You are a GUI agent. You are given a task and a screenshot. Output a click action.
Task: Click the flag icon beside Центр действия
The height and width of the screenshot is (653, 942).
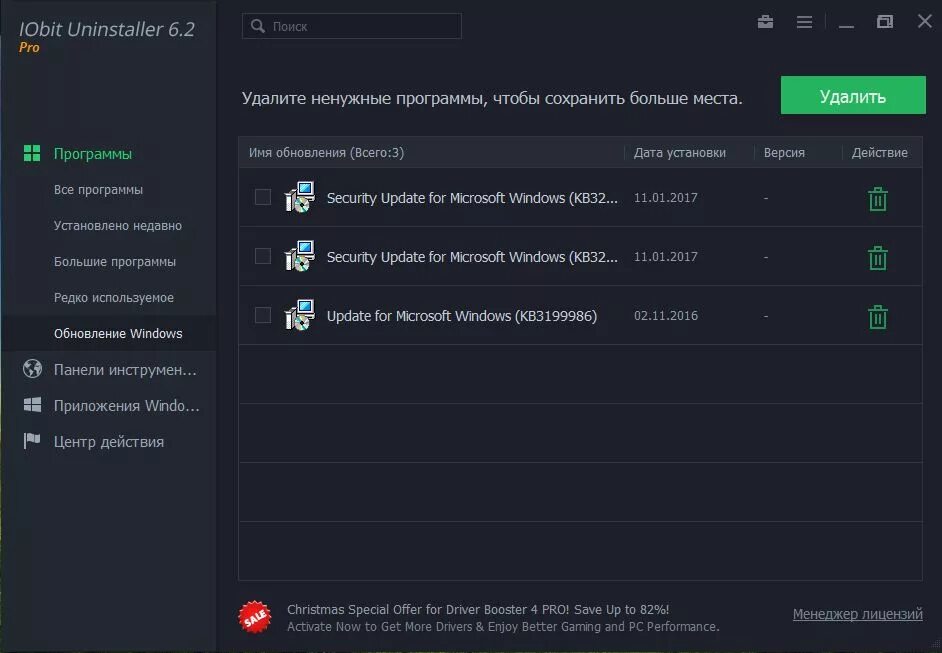tap(32, 440)
